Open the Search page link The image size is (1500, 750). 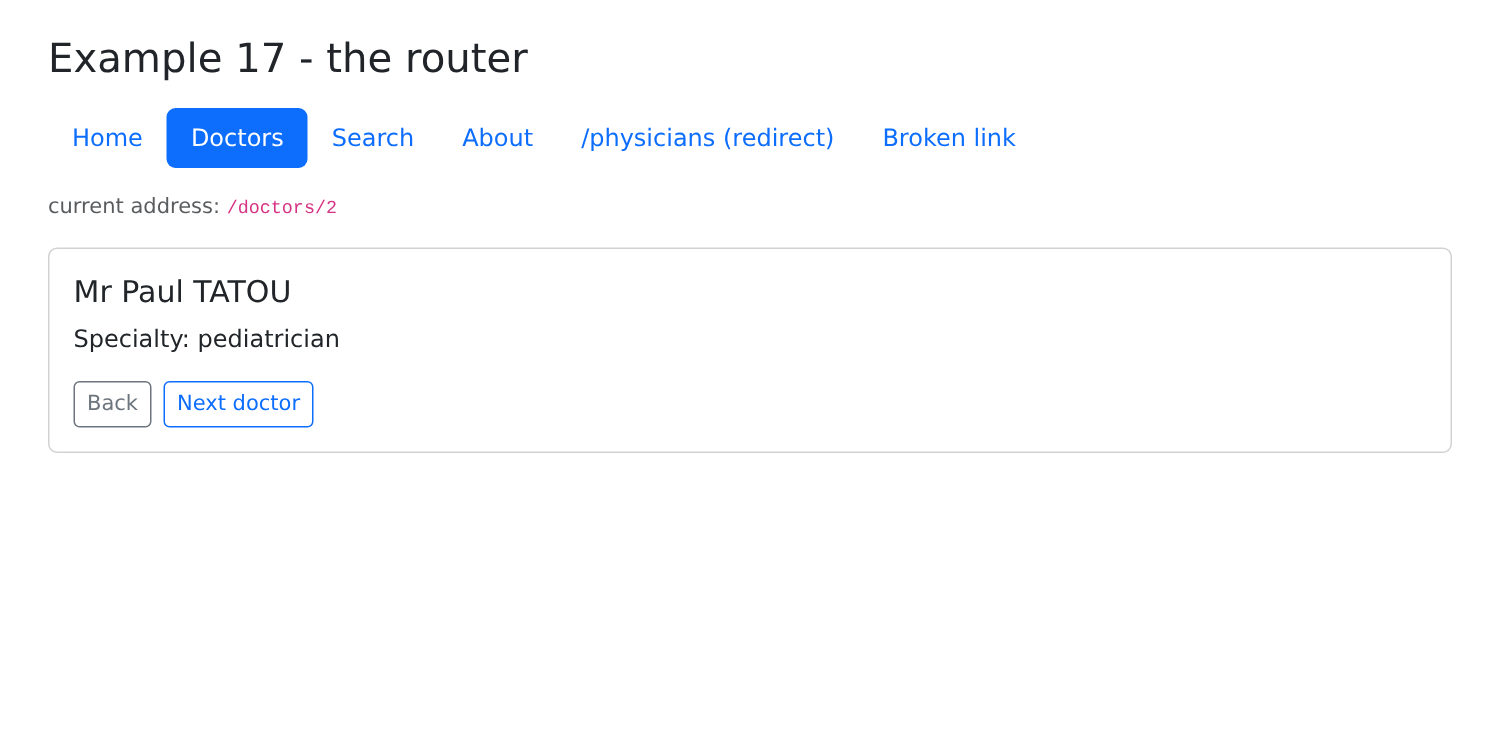point(372,138)
